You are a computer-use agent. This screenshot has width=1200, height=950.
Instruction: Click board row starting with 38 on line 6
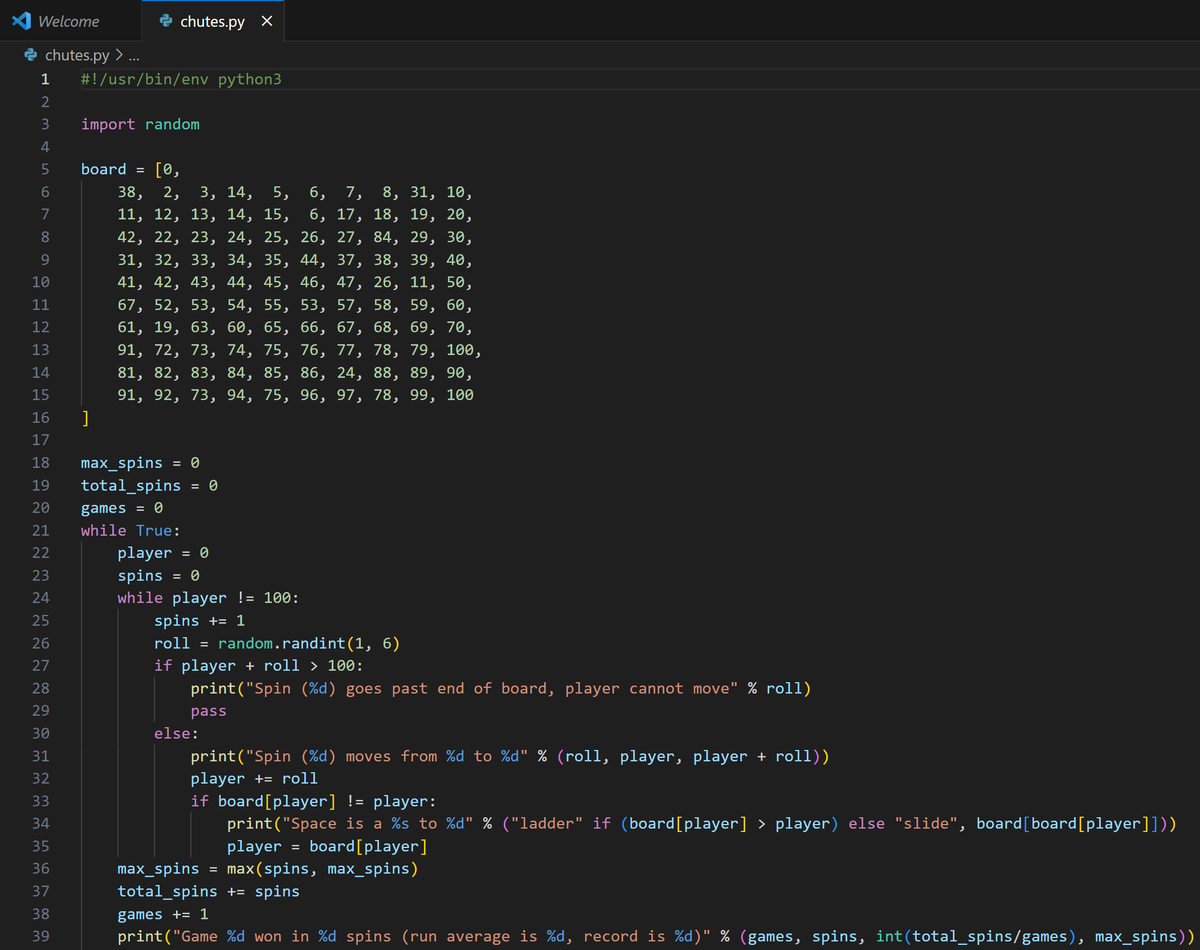point(295,192)
